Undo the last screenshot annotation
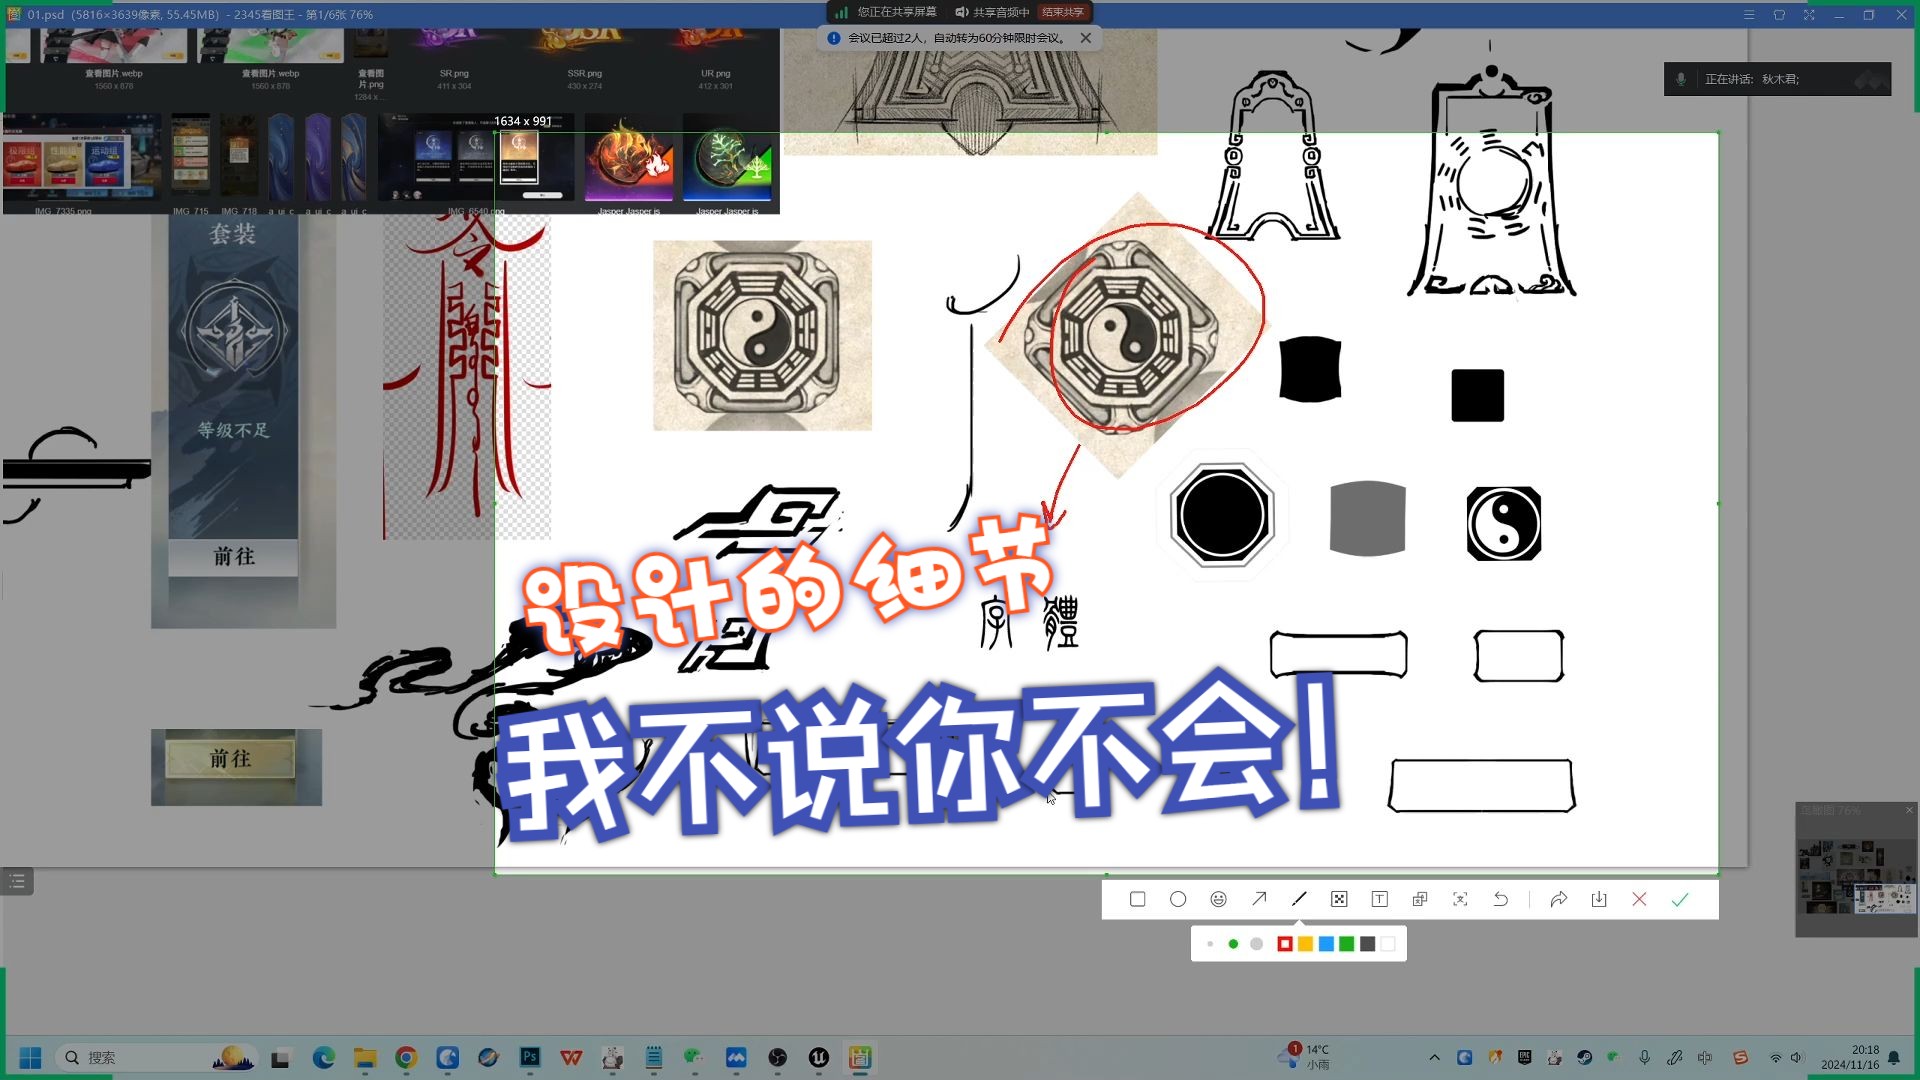 click(x=1501, y=899)
